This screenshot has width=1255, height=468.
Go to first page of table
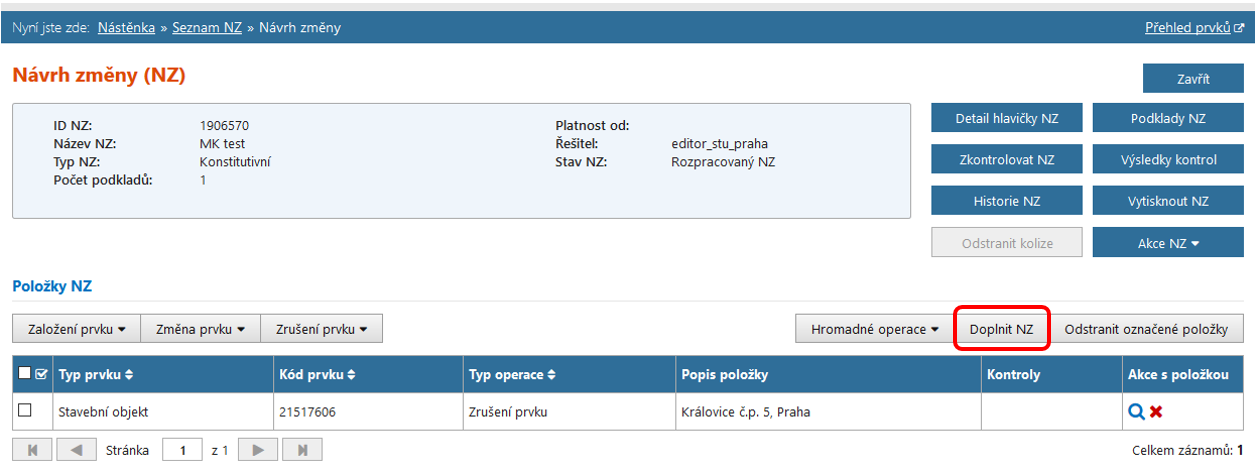coord(32,451)
